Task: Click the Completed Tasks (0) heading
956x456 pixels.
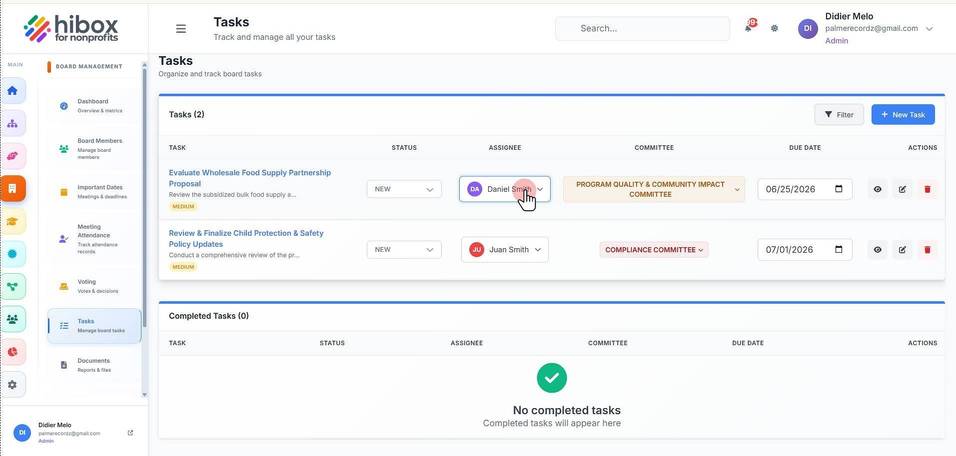Action: 209,316
